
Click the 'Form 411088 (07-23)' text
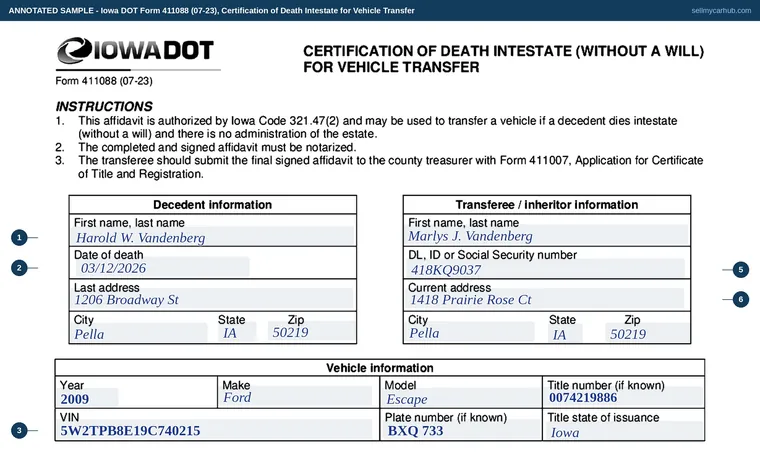[104, 80]
